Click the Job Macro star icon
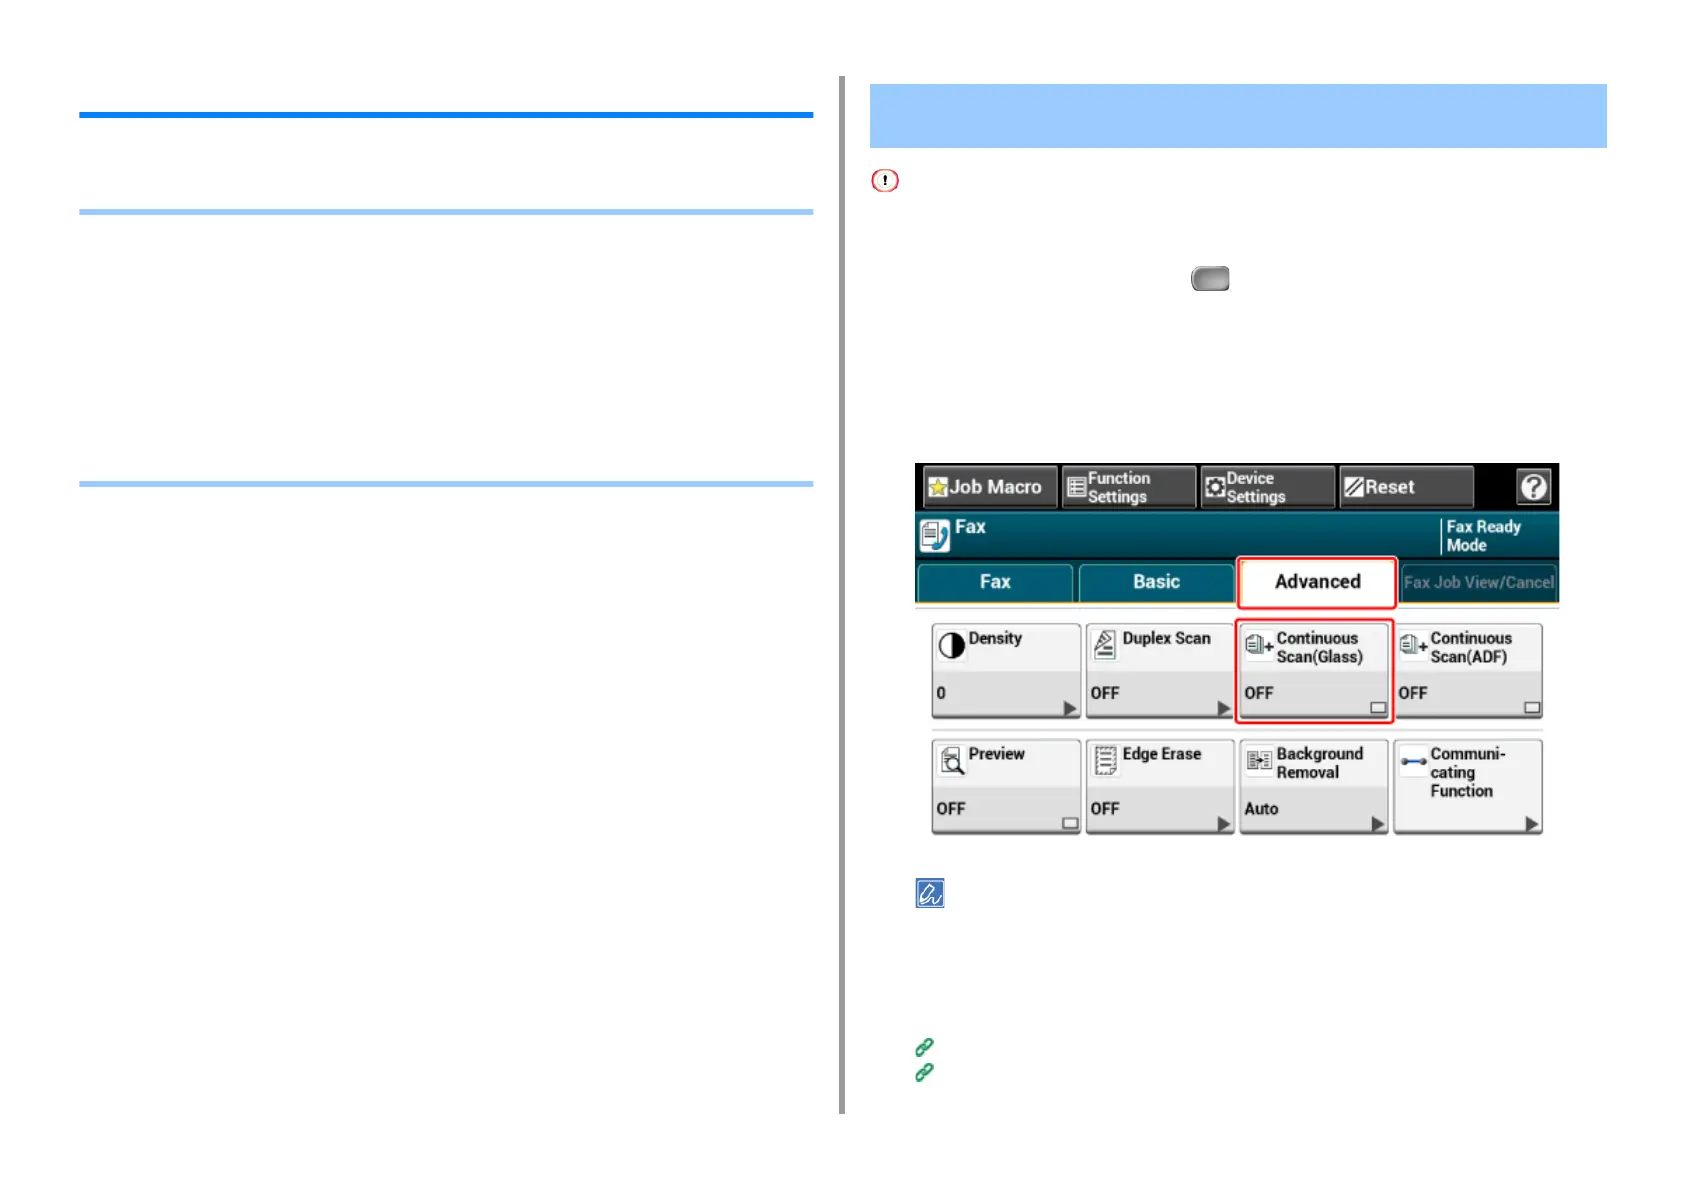 point(938,487)
